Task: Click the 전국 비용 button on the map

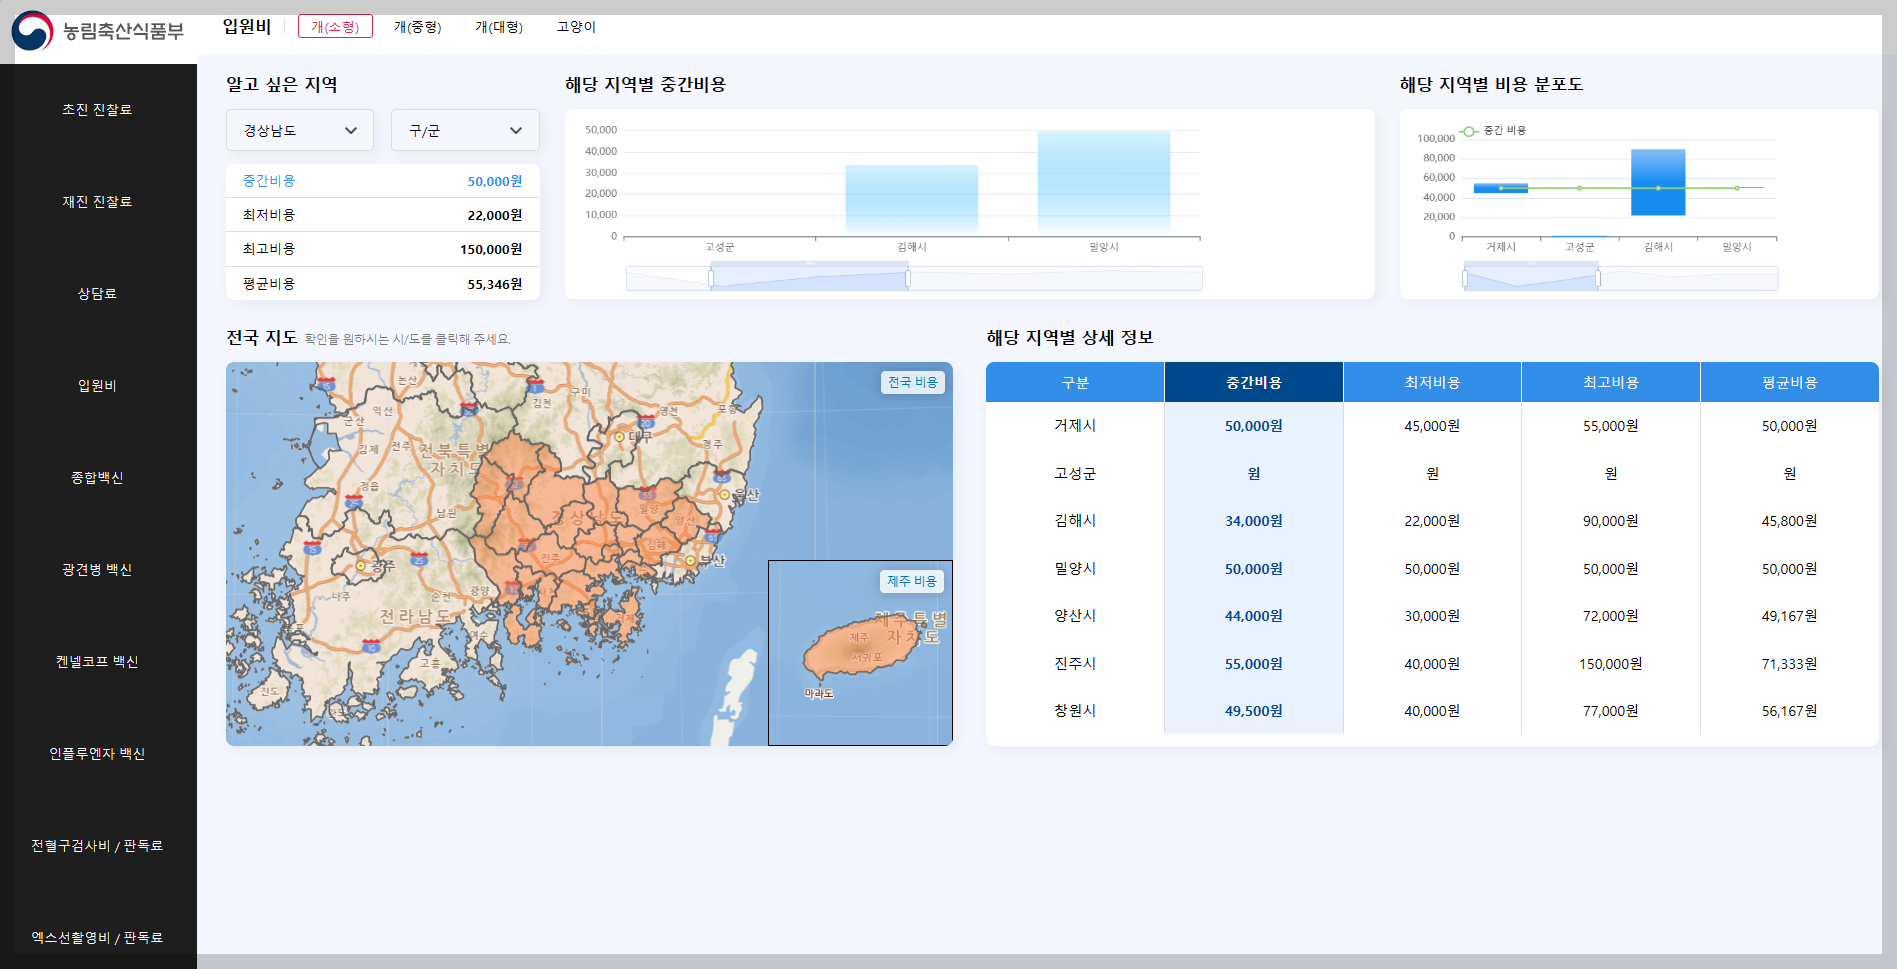Action: tap(911, 382)
